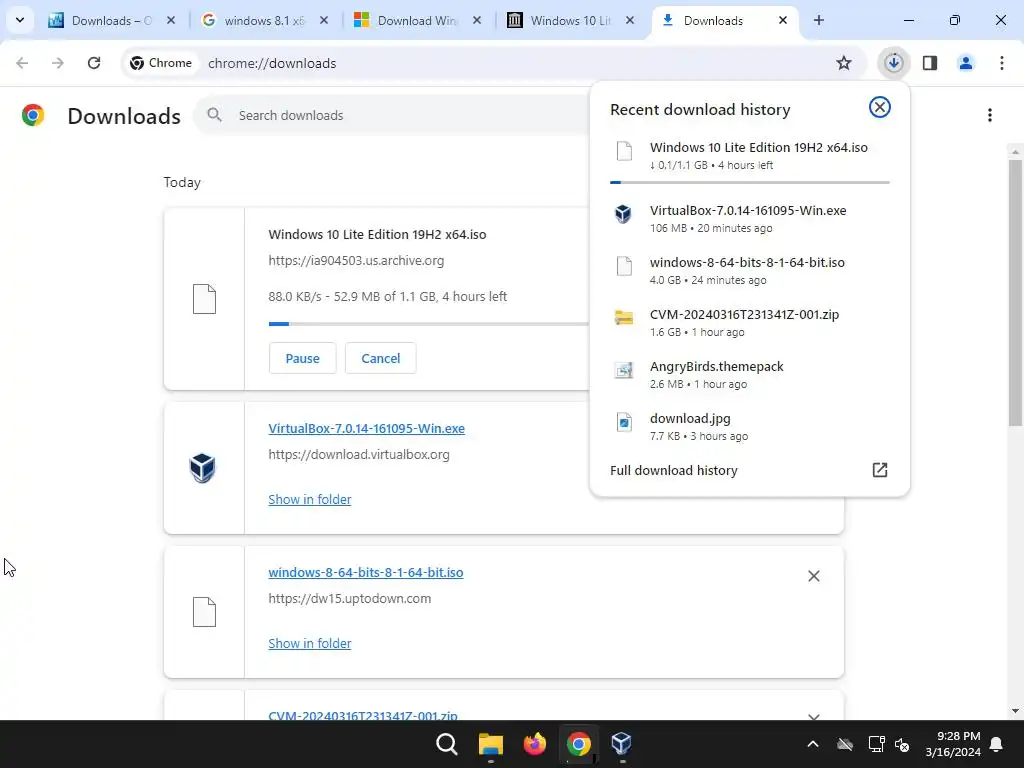The width and height of the screenshot is (1024, 768).
Task: Click the themepack file icon in popup
Action: (624, 370)
